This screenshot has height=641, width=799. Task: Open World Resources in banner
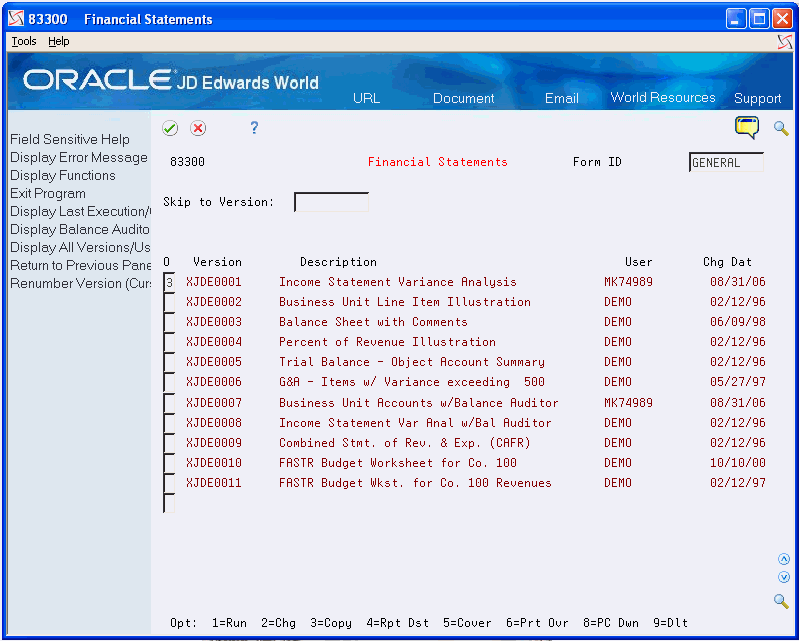point(663,97)
